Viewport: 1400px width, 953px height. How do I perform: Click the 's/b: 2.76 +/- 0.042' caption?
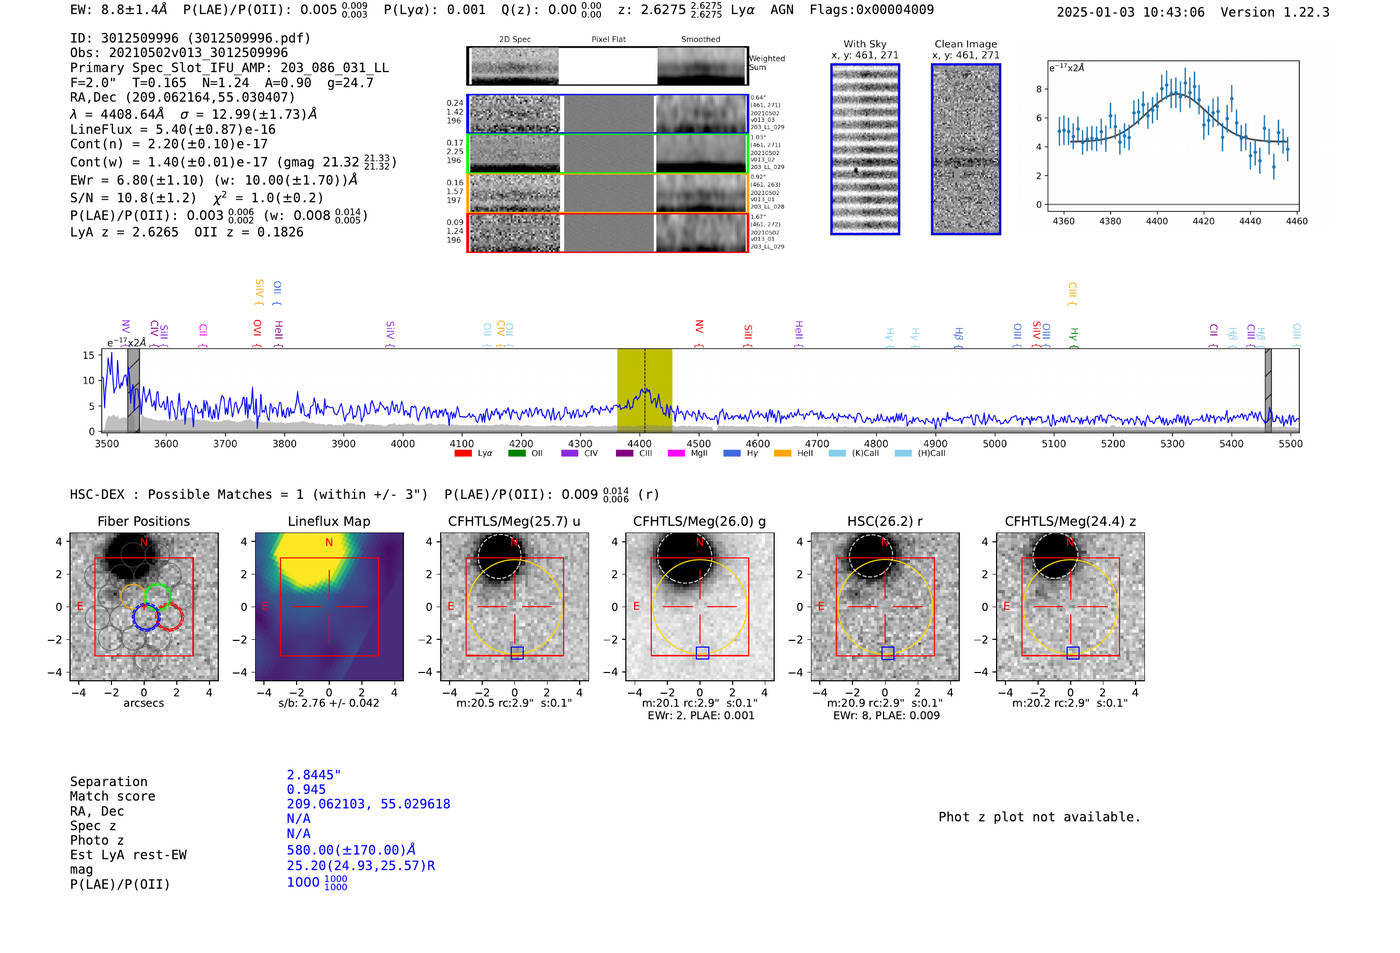click(329, 703)
